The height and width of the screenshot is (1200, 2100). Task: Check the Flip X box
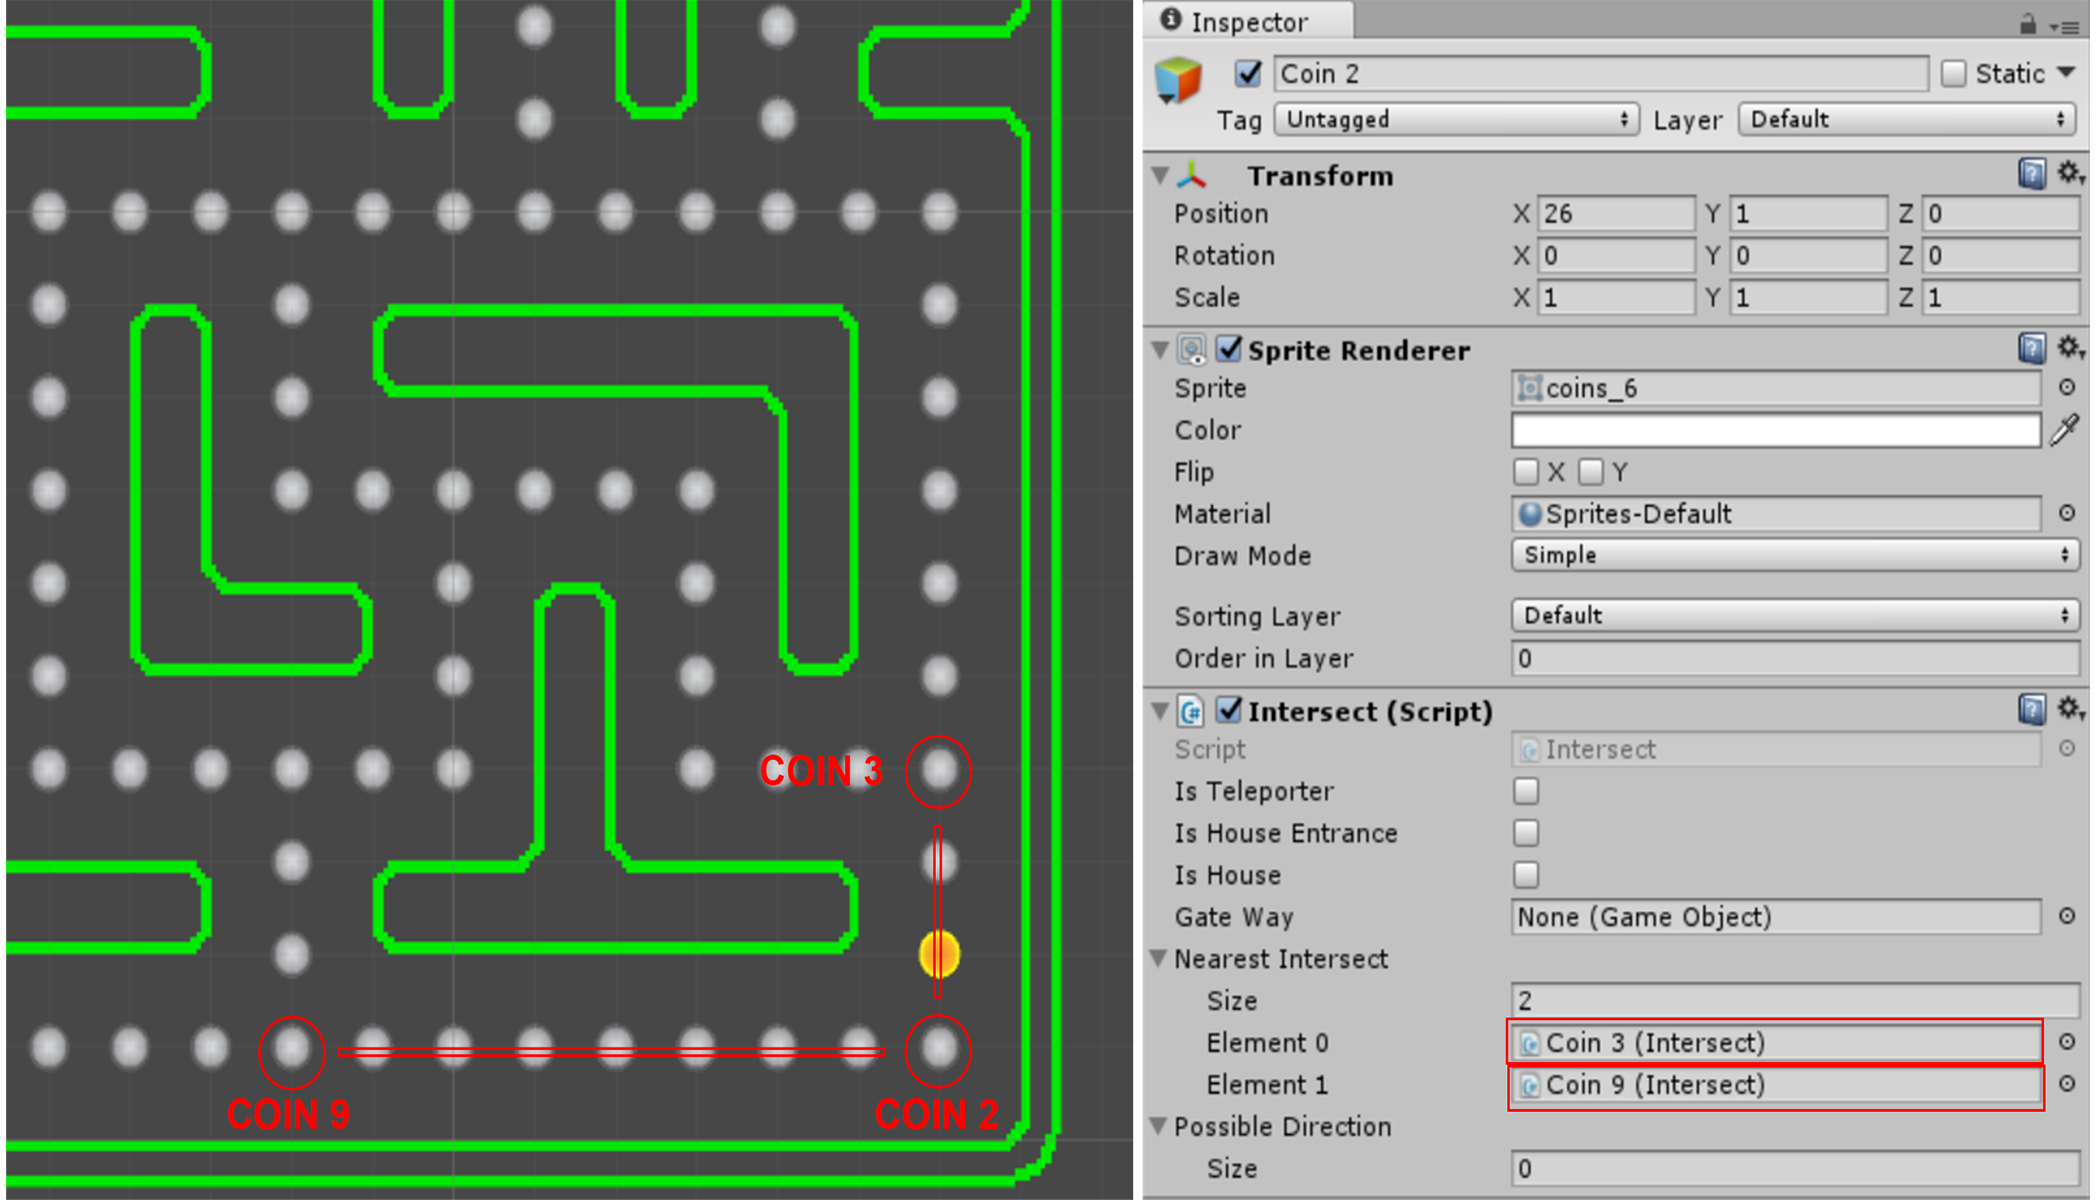(1526, 471)
